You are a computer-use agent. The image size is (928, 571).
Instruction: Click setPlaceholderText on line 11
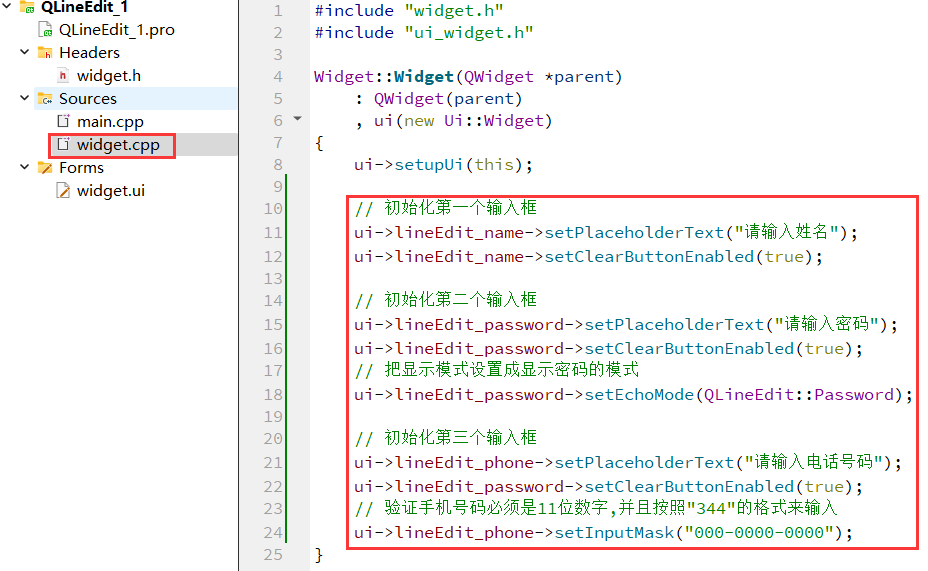coord(634,232)
